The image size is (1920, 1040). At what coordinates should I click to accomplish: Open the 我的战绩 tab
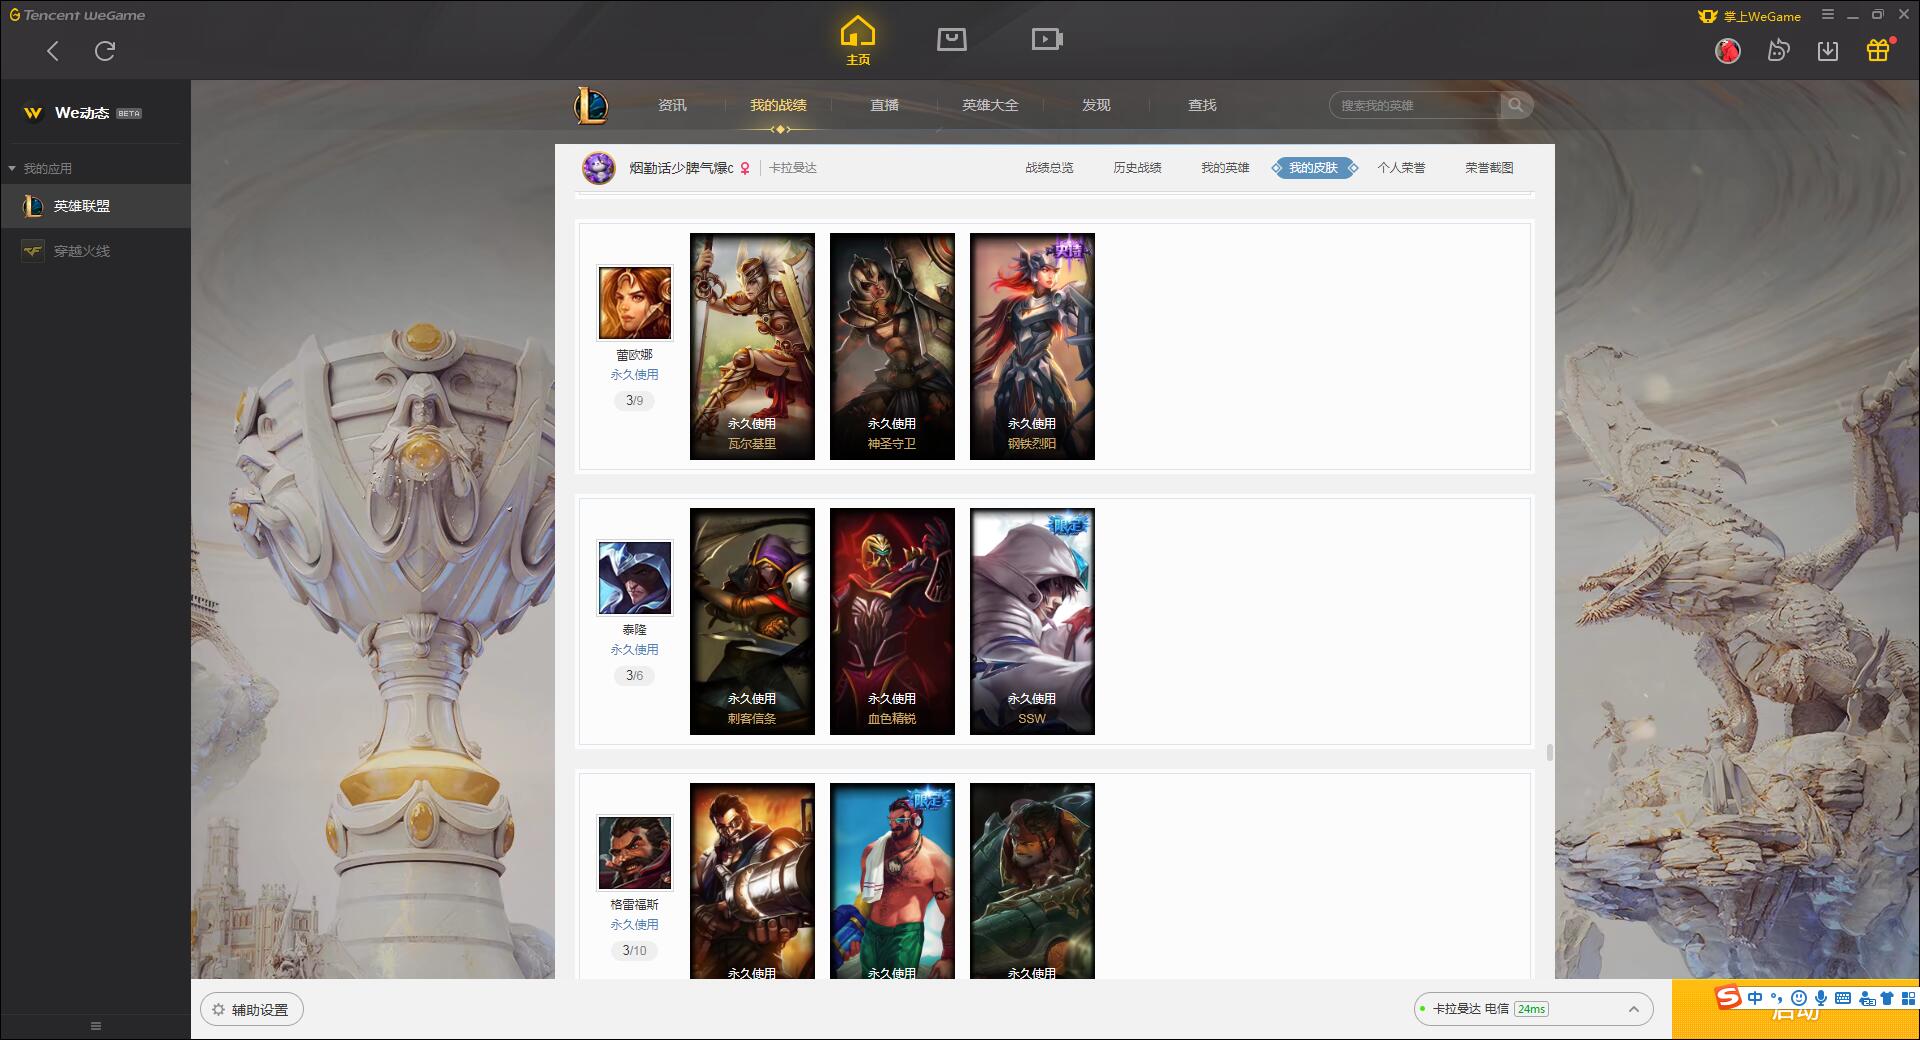point(778,105)
